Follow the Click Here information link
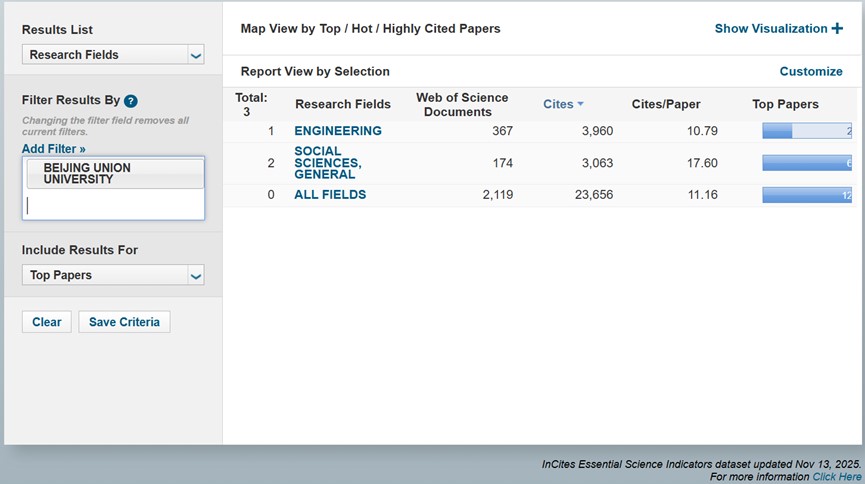The width and height of the screenshot is (865, 484). coord(836,477)
